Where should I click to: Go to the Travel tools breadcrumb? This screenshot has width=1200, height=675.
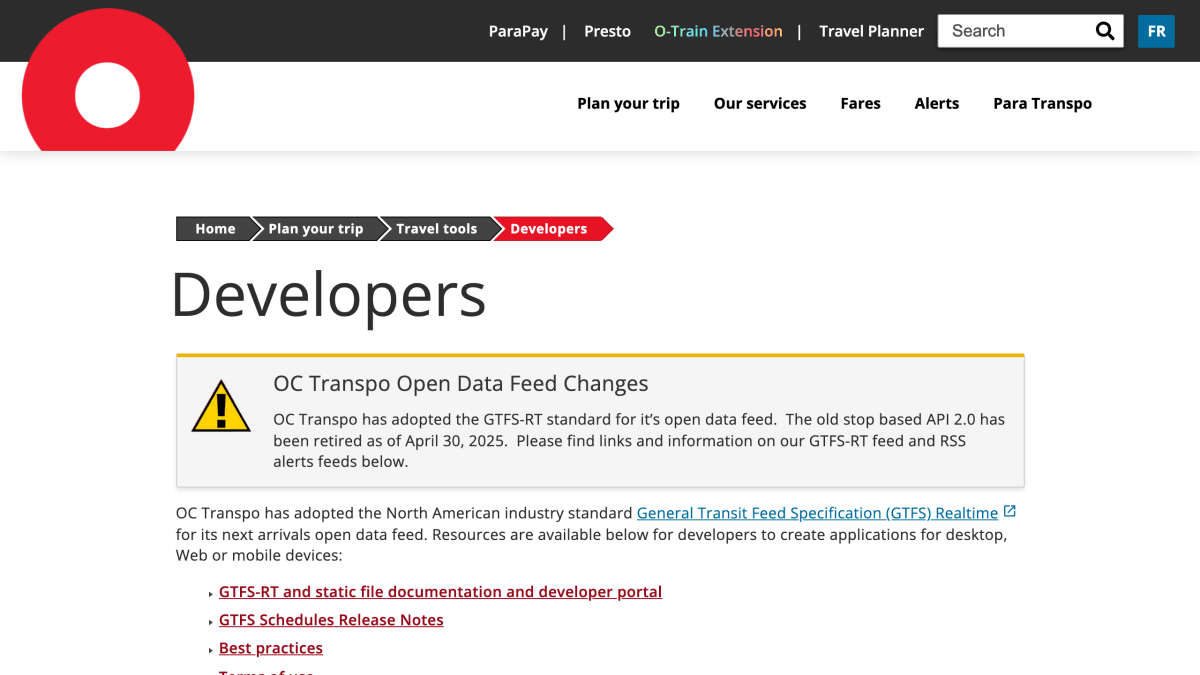tap(437, 229)
